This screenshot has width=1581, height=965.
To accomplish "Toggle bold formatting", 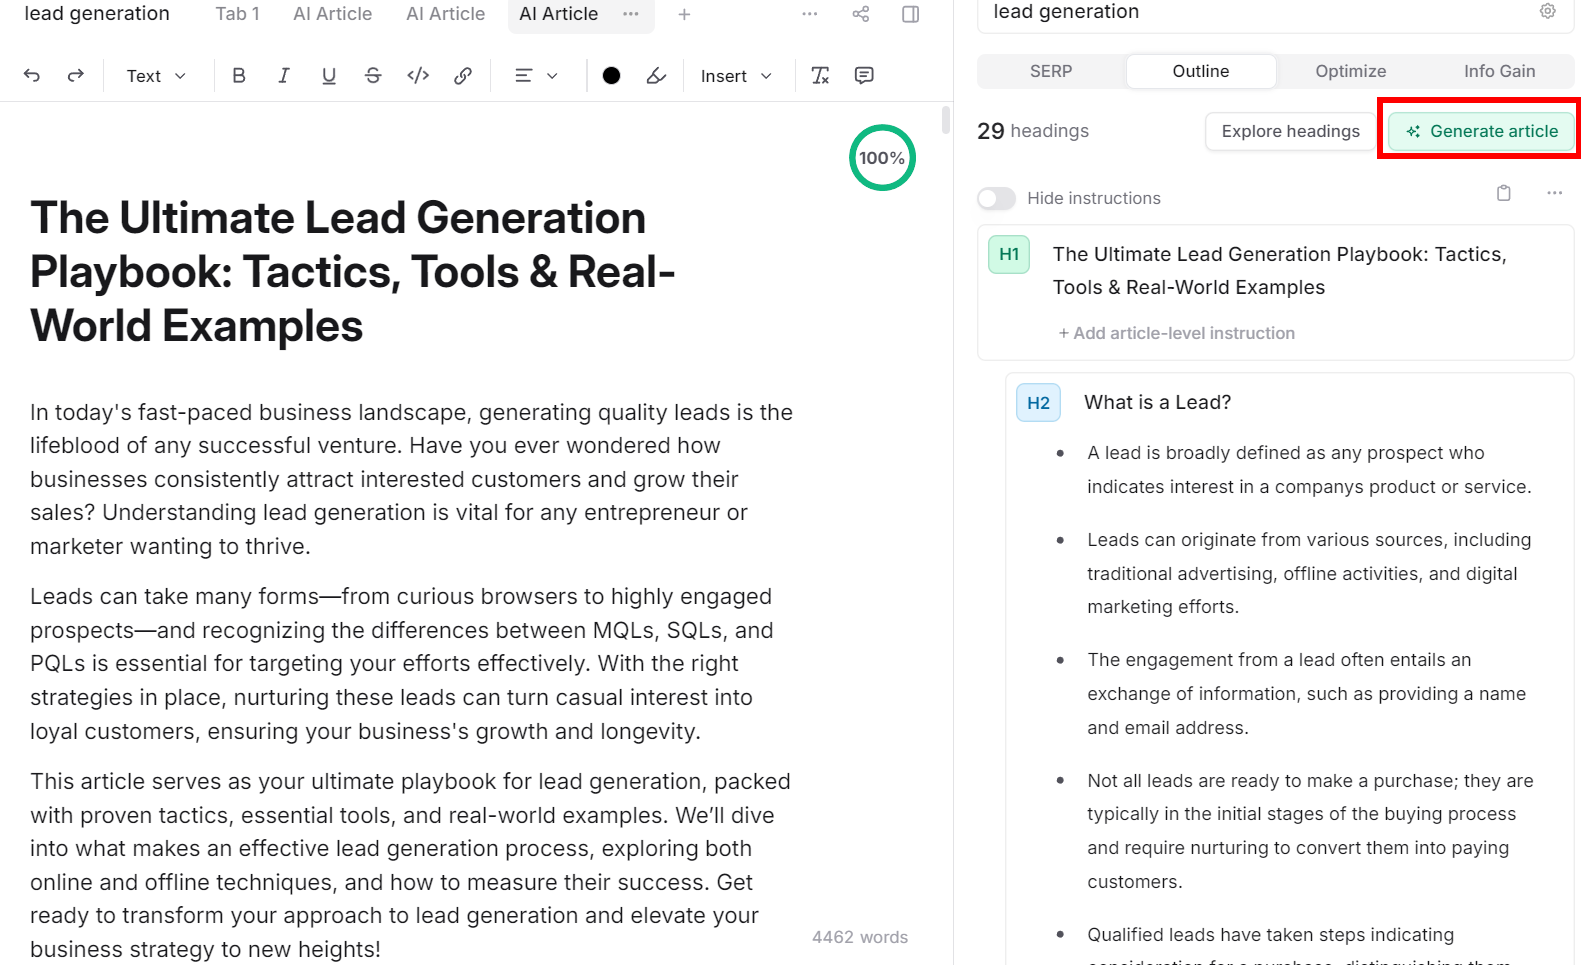I will coord(239,75).
